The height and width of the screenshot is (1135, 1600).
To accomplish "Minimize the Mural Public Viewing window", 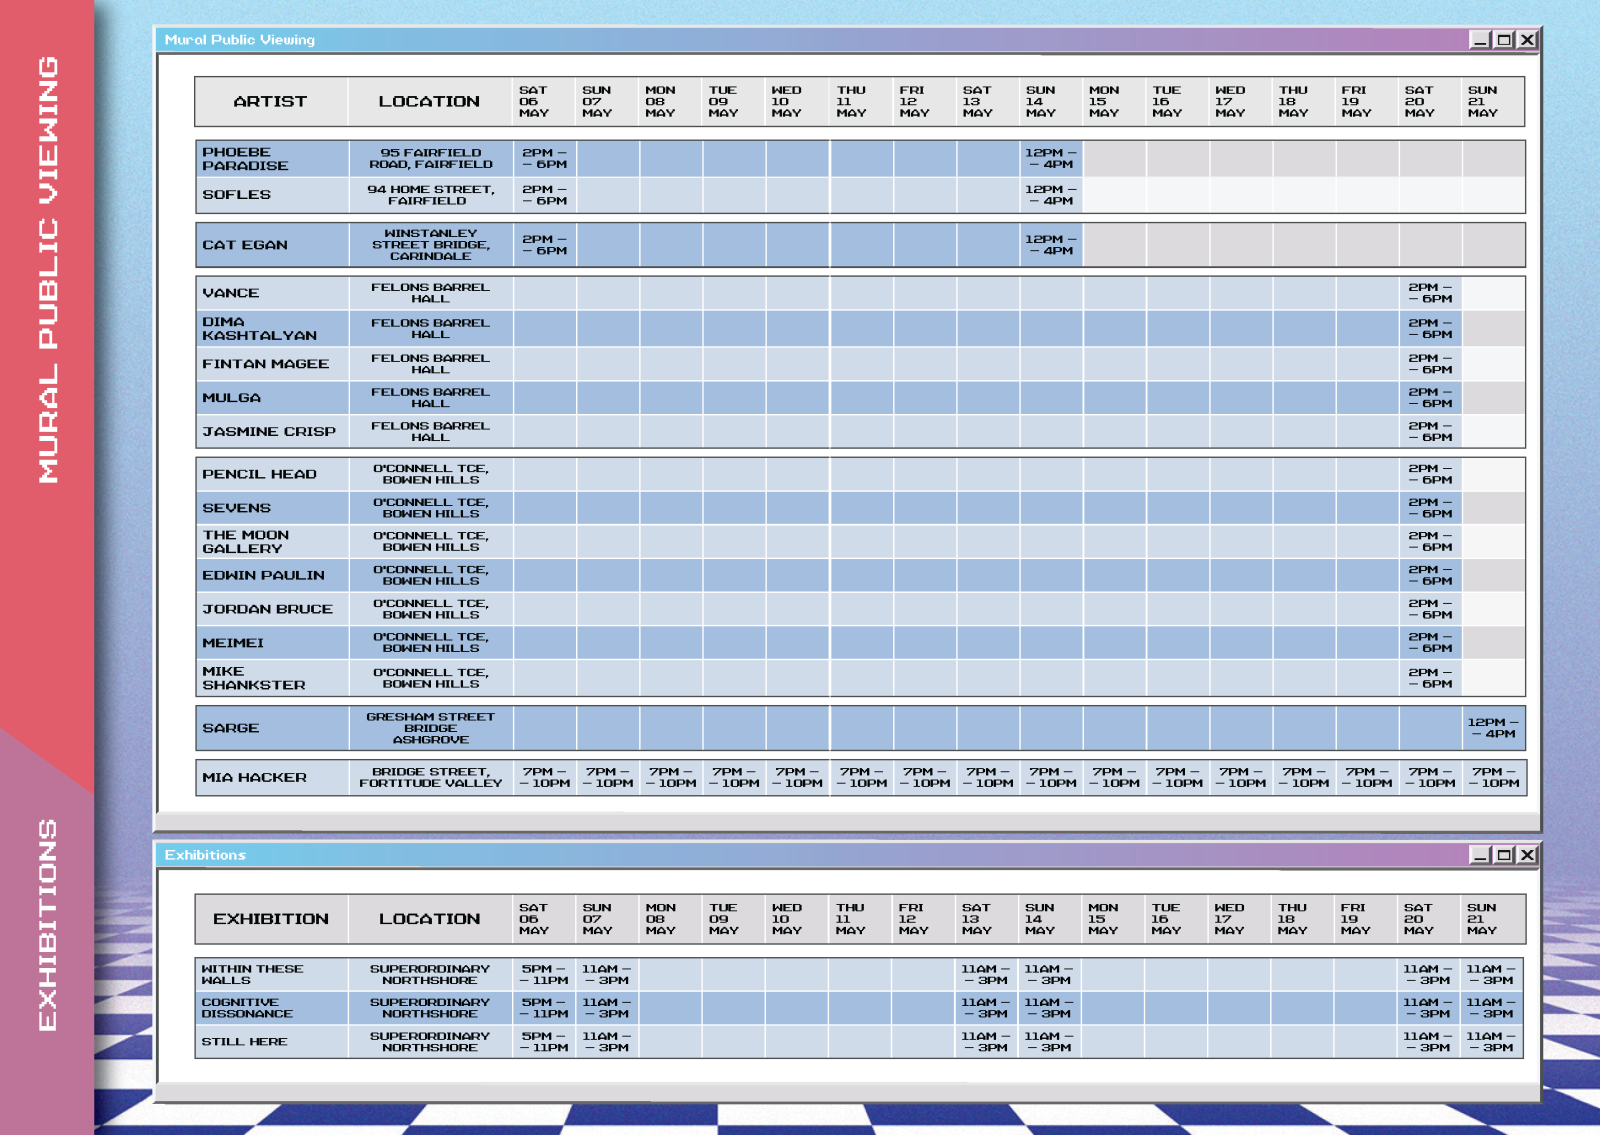I will tap(1480, 40).
